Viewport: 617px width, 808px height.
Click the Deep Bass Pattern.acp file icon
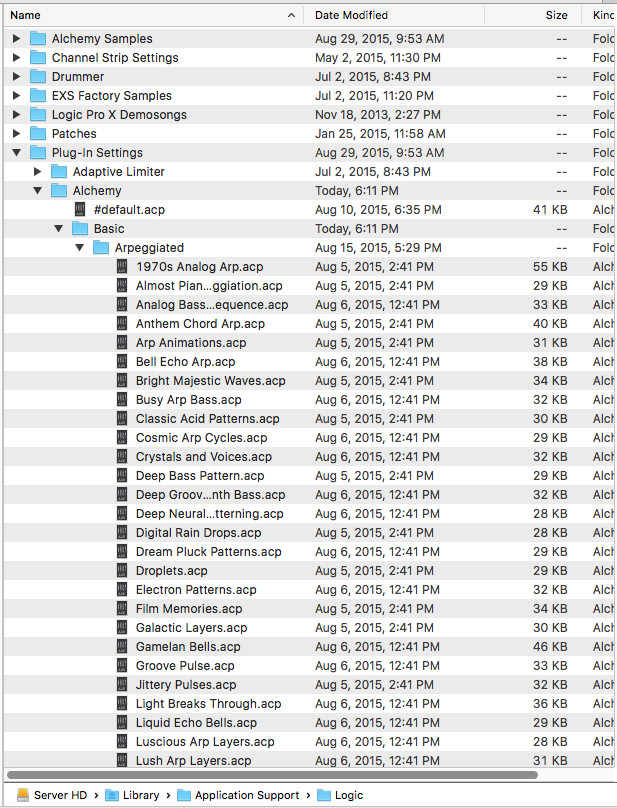(x=122, y=476)
